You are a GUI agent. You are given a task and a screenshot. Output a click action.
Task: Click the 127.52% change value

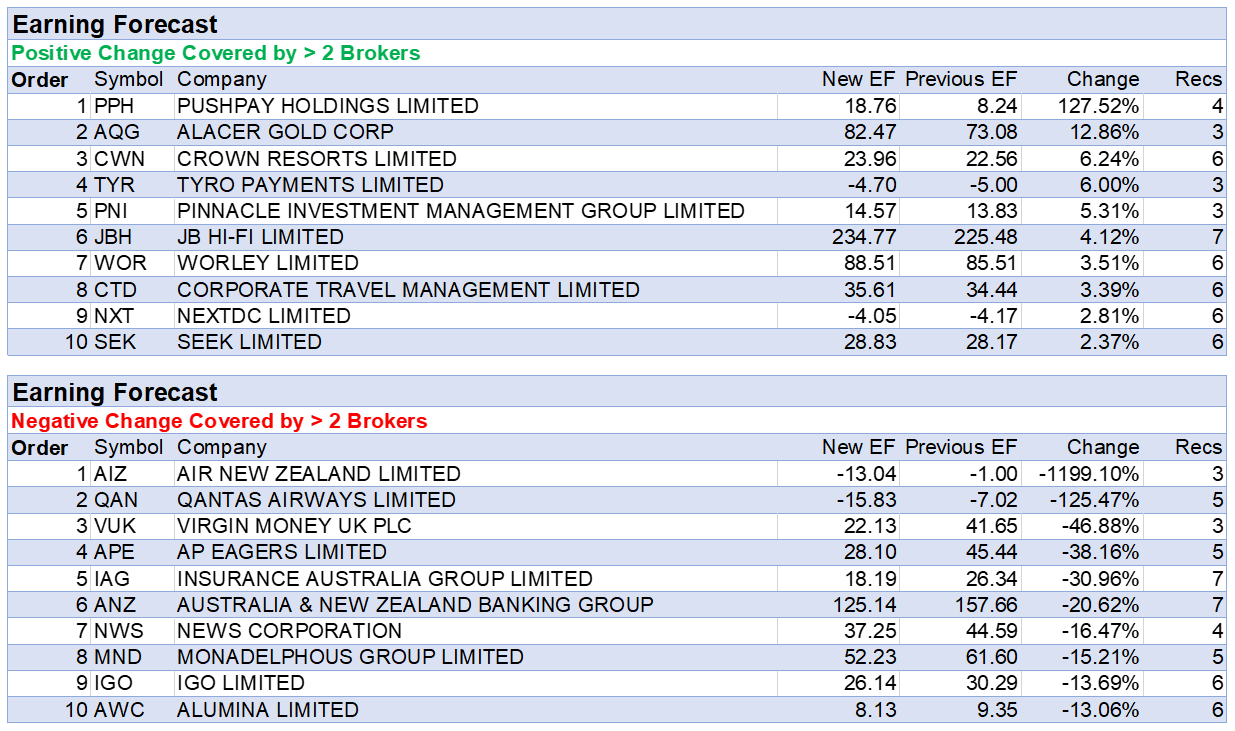[x=1099, y=106]
